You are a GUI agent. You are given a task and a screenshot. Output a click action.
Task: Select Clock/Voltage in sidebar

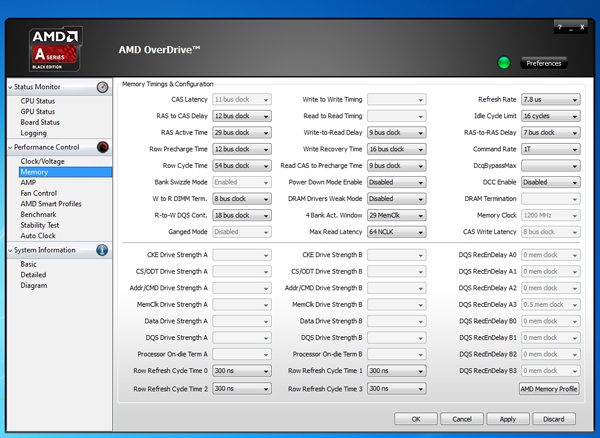42,161
